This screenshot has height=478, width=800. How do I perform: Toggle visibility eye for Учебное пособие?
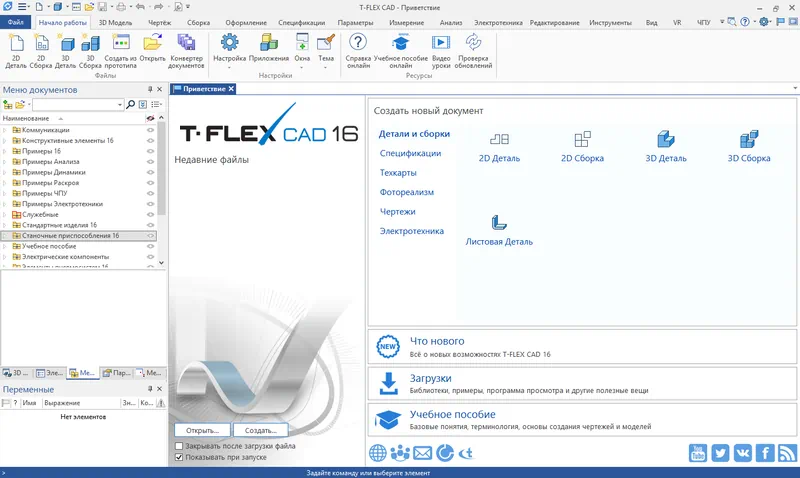coord(151,246)
